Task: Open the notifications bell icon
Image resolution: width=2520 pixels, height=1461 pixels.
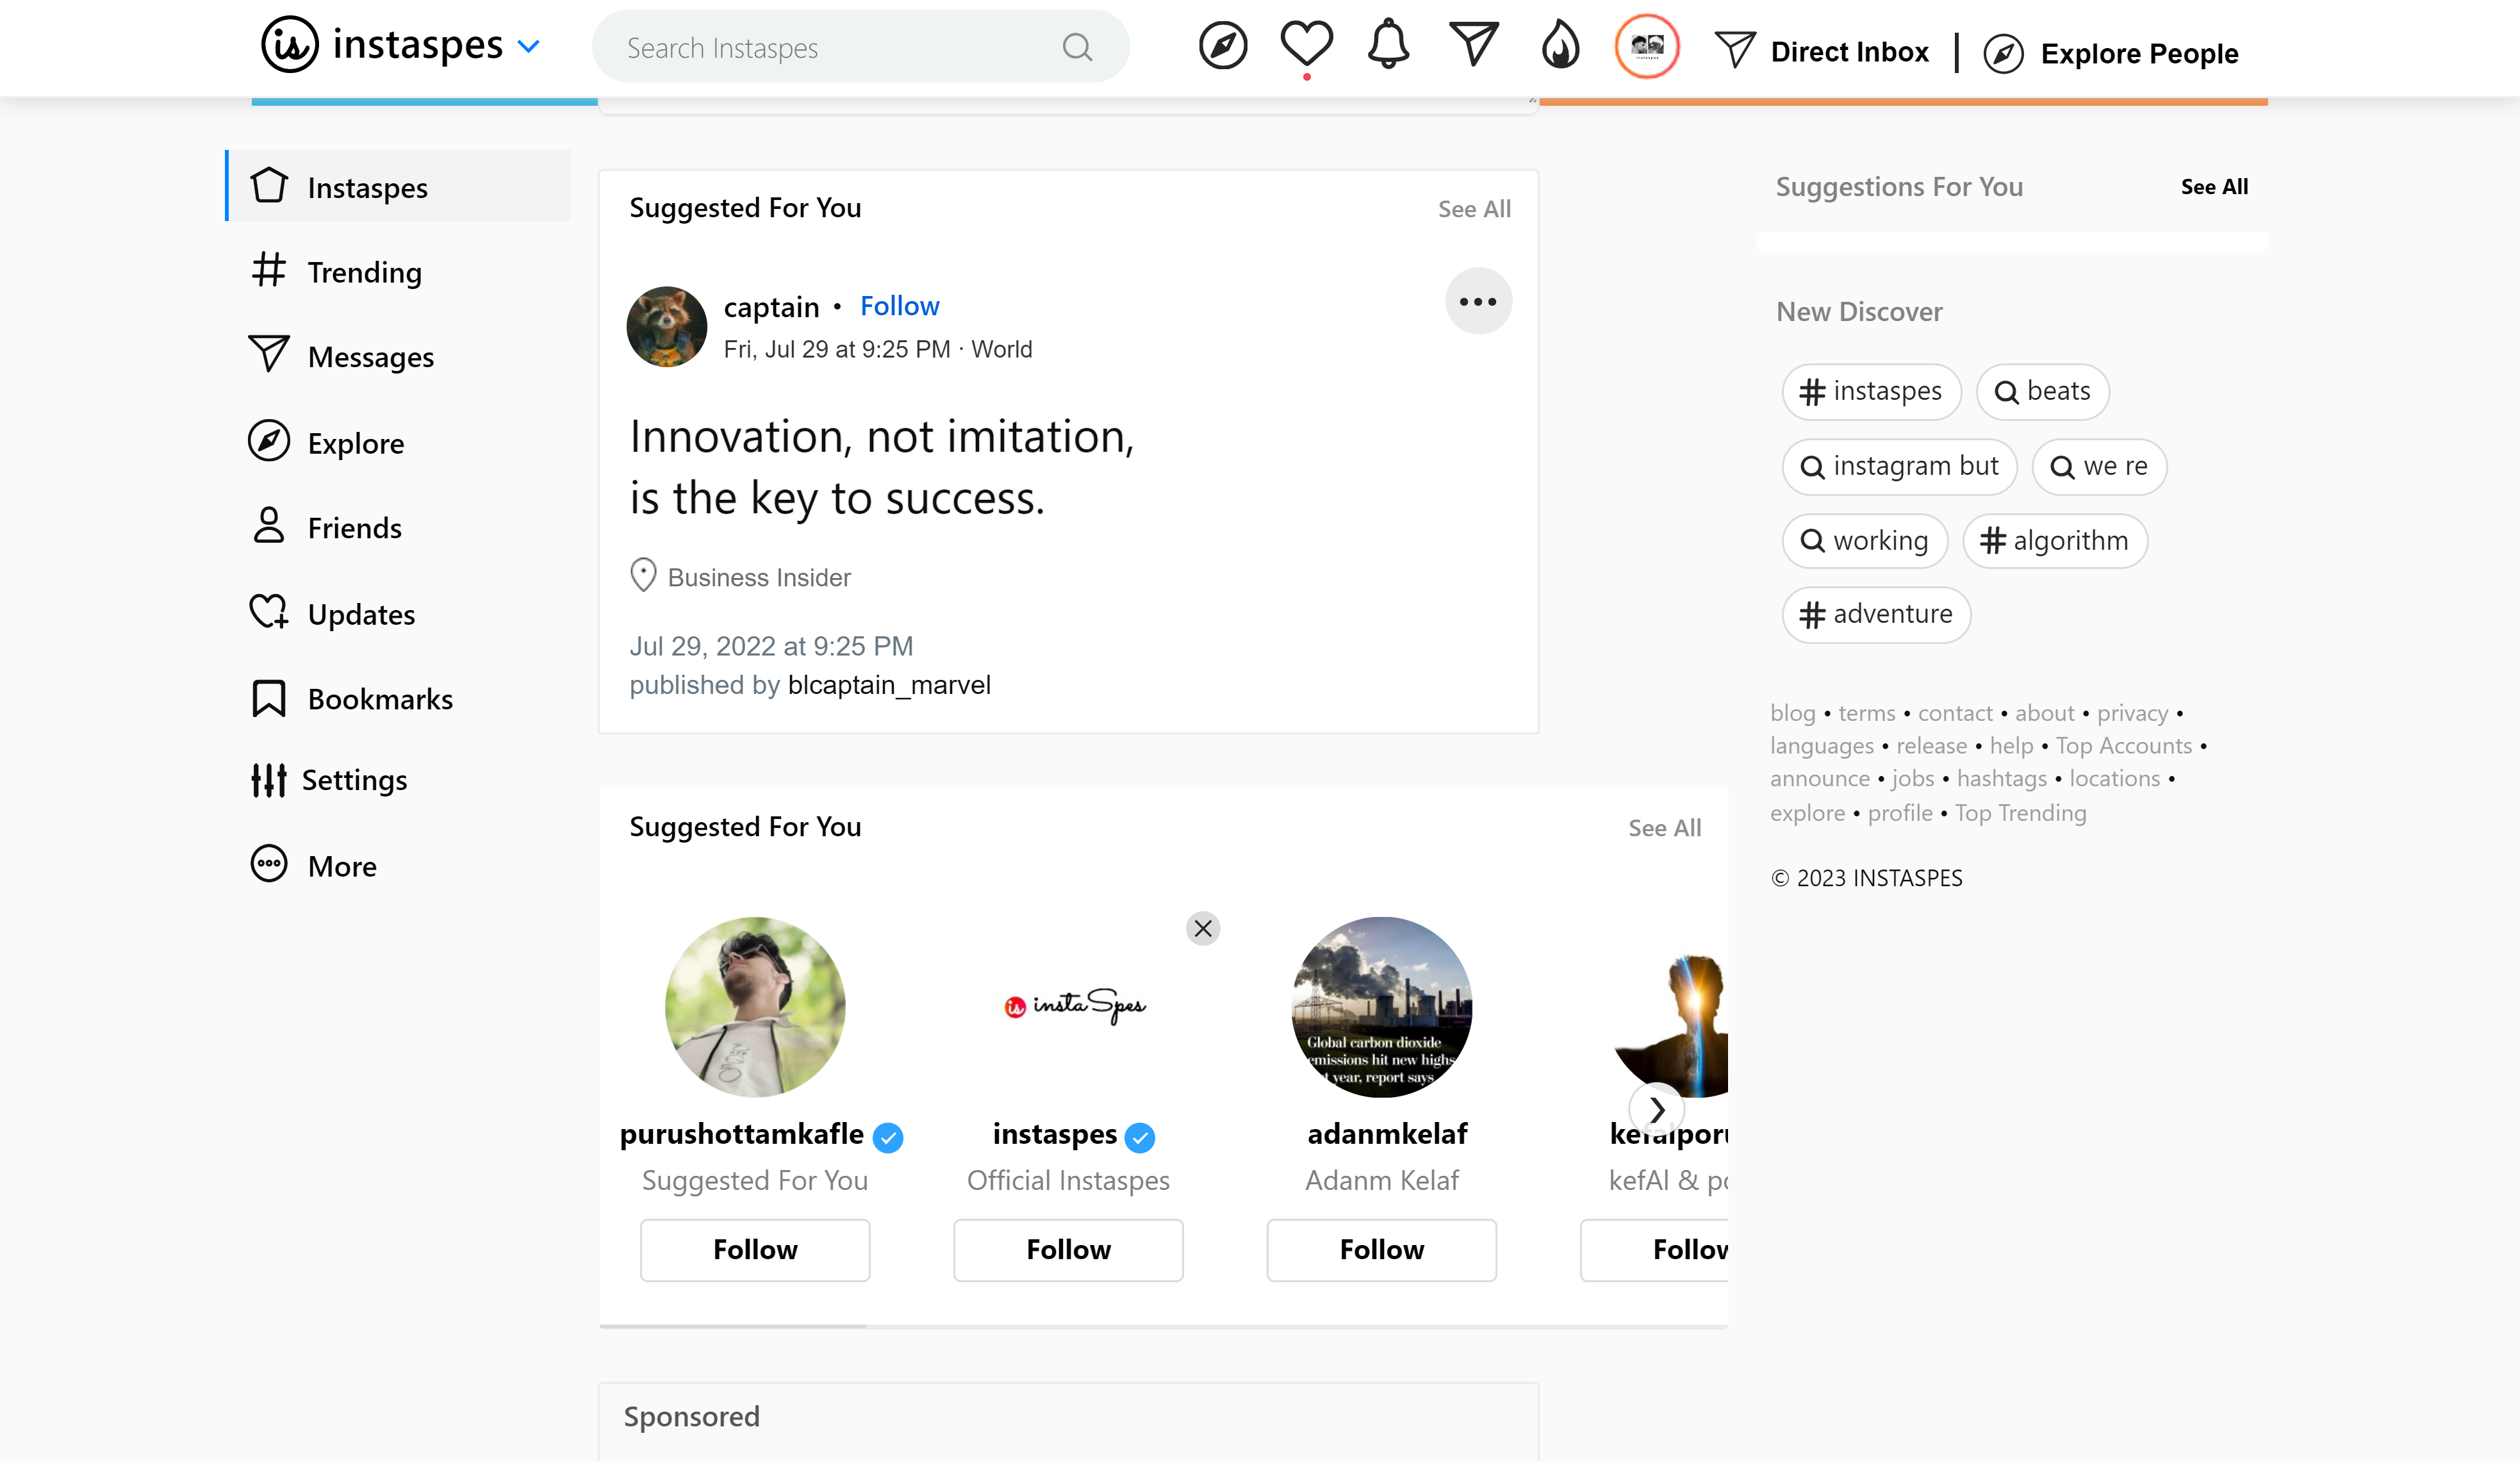Action: point(1388,45)
